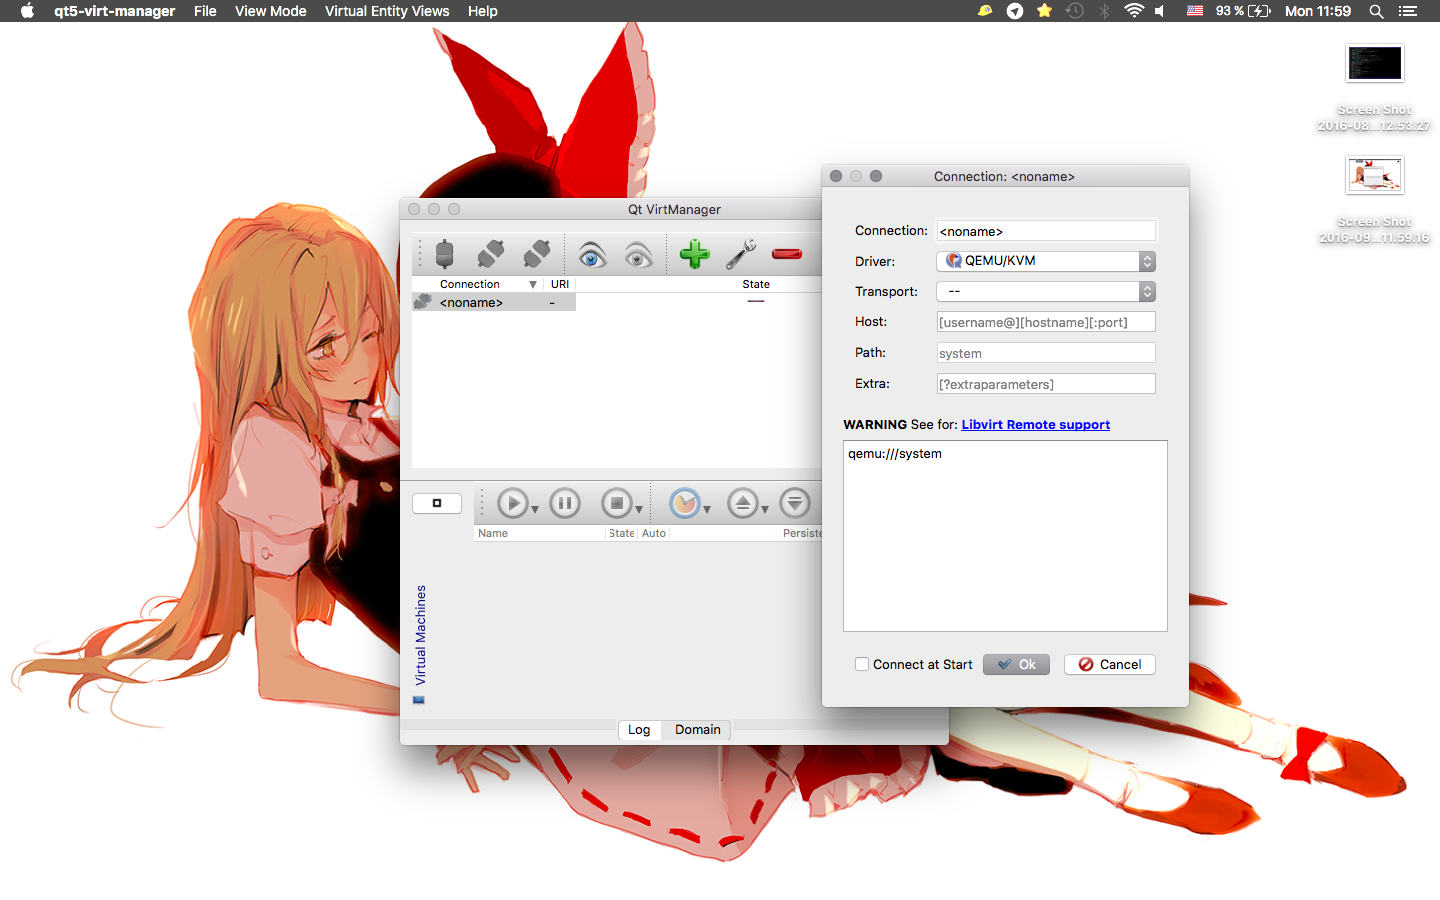Image resolution: width=1440 pixels, height=900 pixels.
Task: Click the blue eye overview icon
Action: click(592, 255)
